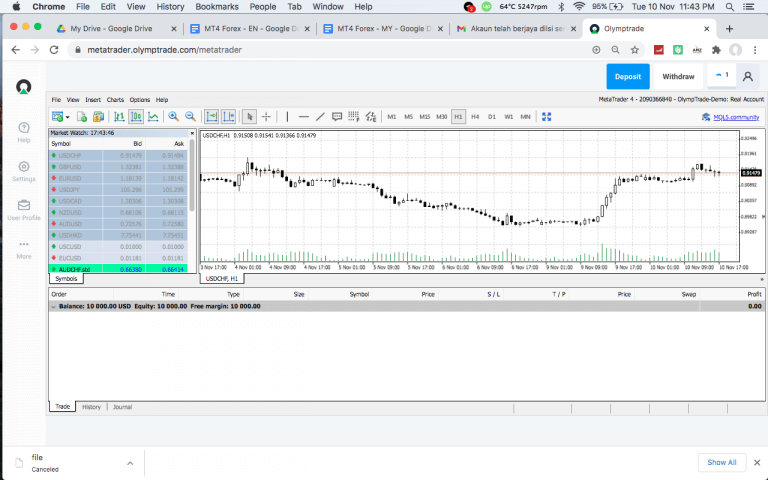The width and height of the screenshot is (768, 480).
Task: Open the MetaTrader Help menu
Action: tap(162, 99)
